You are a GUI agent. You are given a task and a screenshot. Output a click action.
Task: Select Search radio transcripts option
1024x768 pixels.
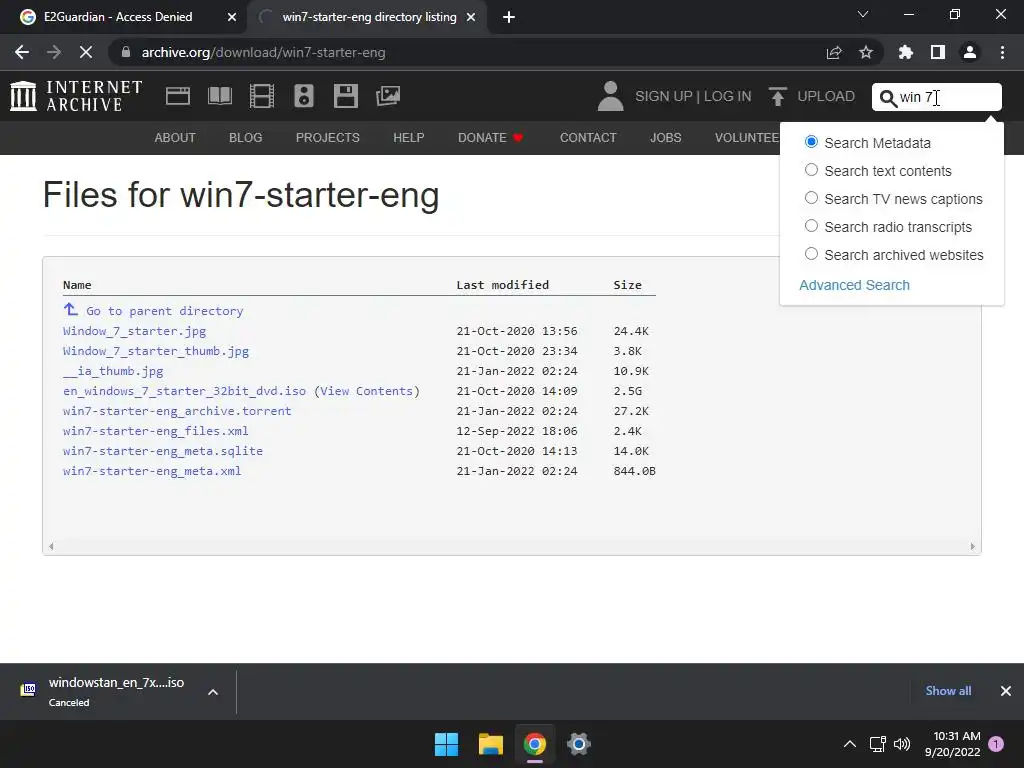[x=811, y=226]
